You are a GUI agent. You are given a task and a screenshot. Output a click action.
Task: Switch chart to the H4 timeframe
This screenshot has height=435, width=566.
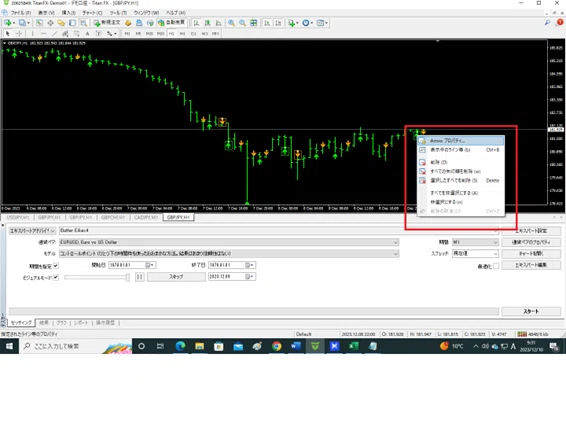tap(182, 34)
